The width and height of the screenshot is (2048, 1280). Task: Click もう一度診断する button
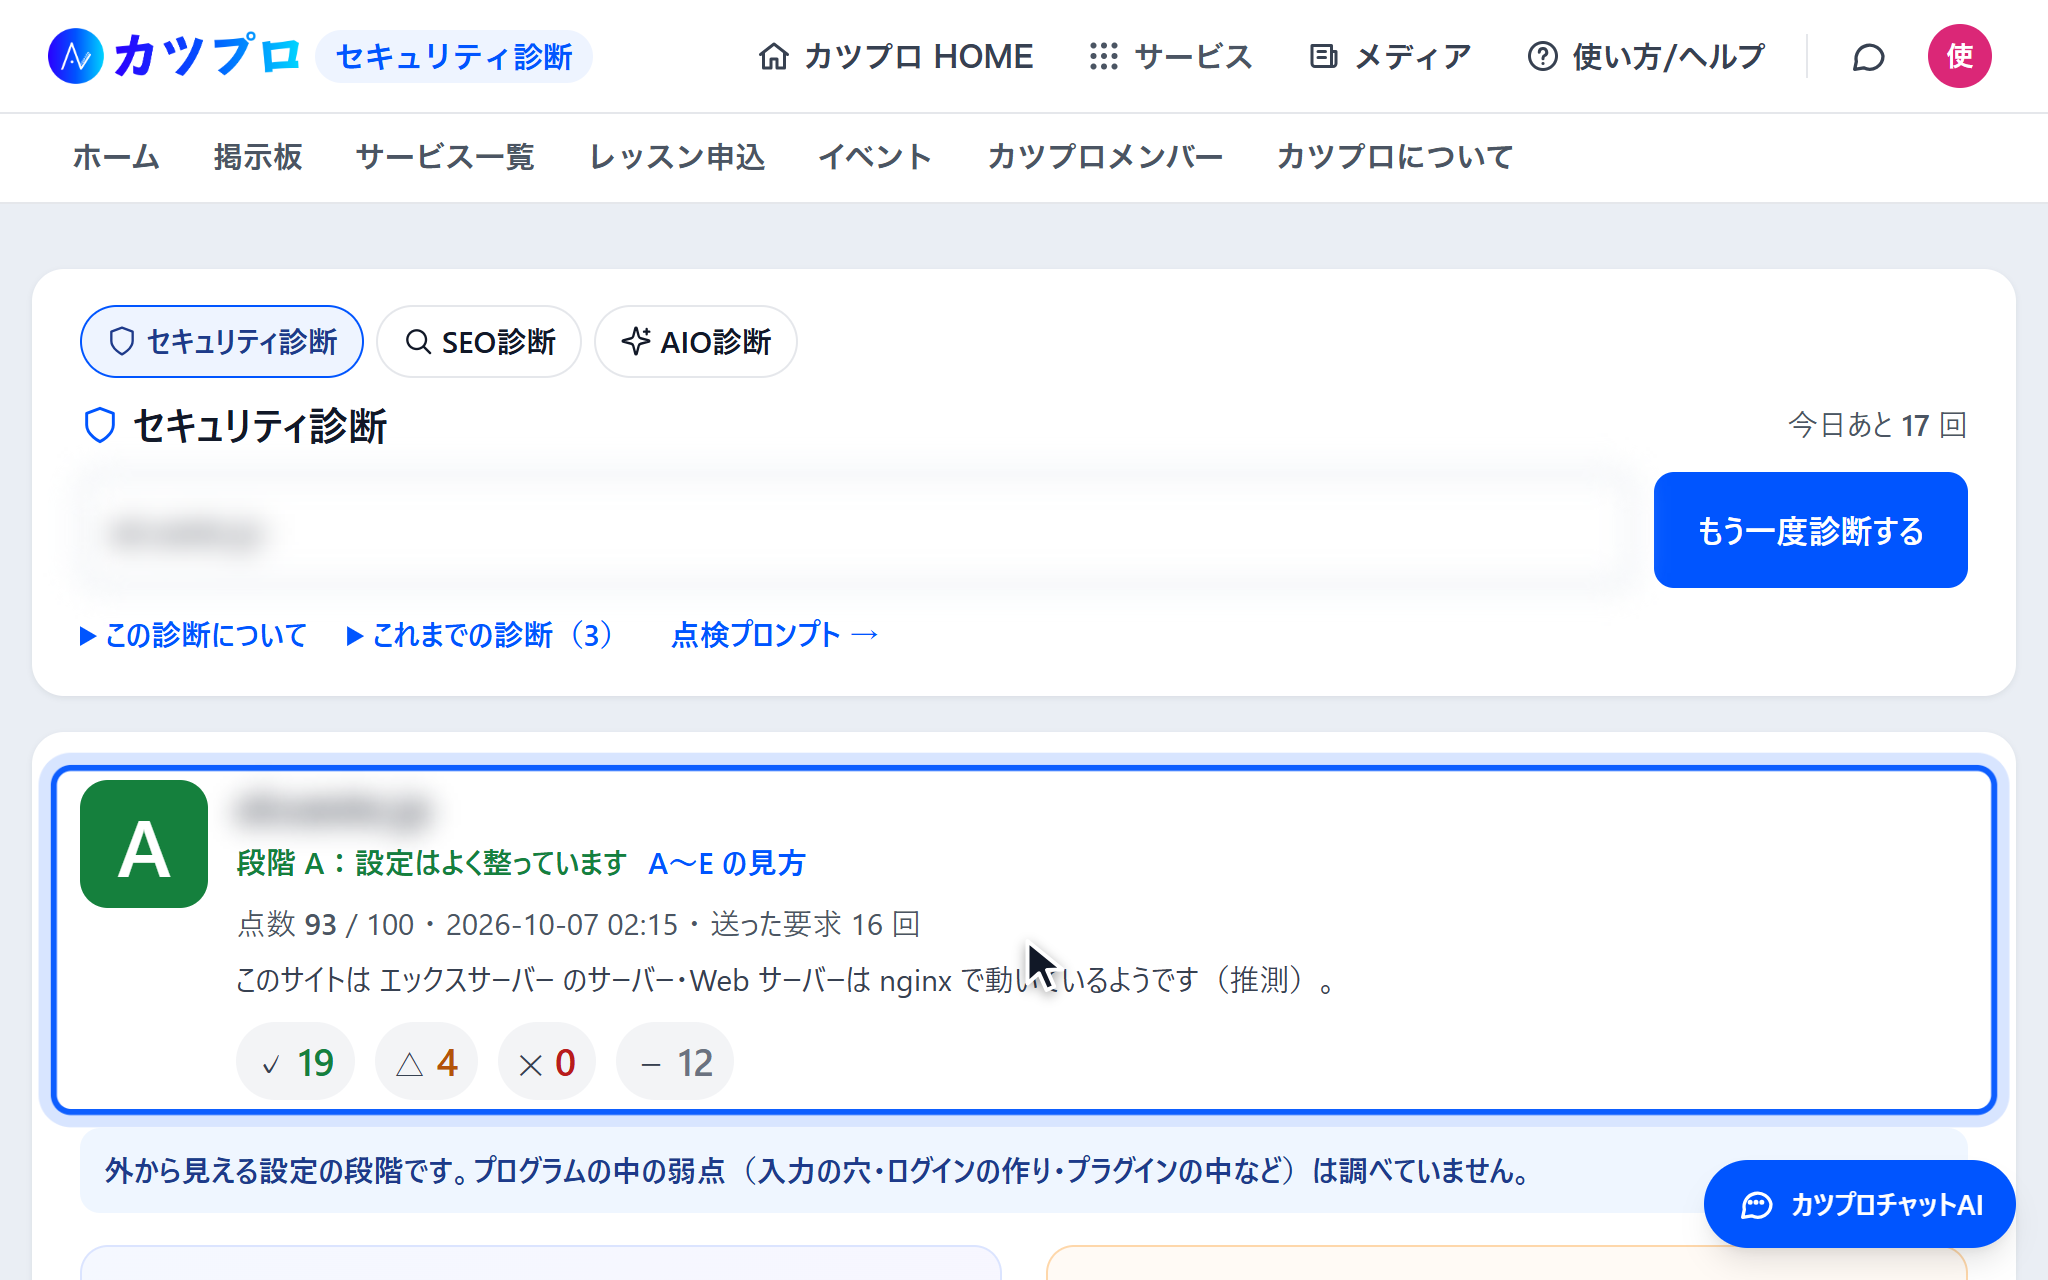tap(1810, 530)
